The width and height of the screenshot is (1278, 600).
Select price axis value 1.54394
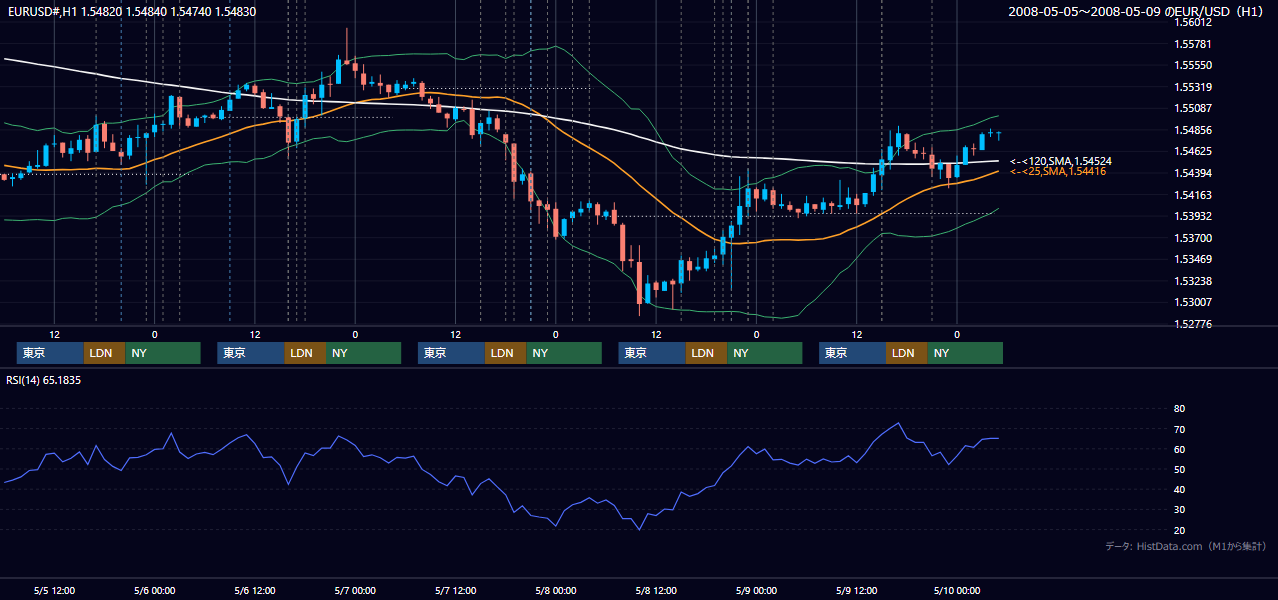pos(1193,173)
